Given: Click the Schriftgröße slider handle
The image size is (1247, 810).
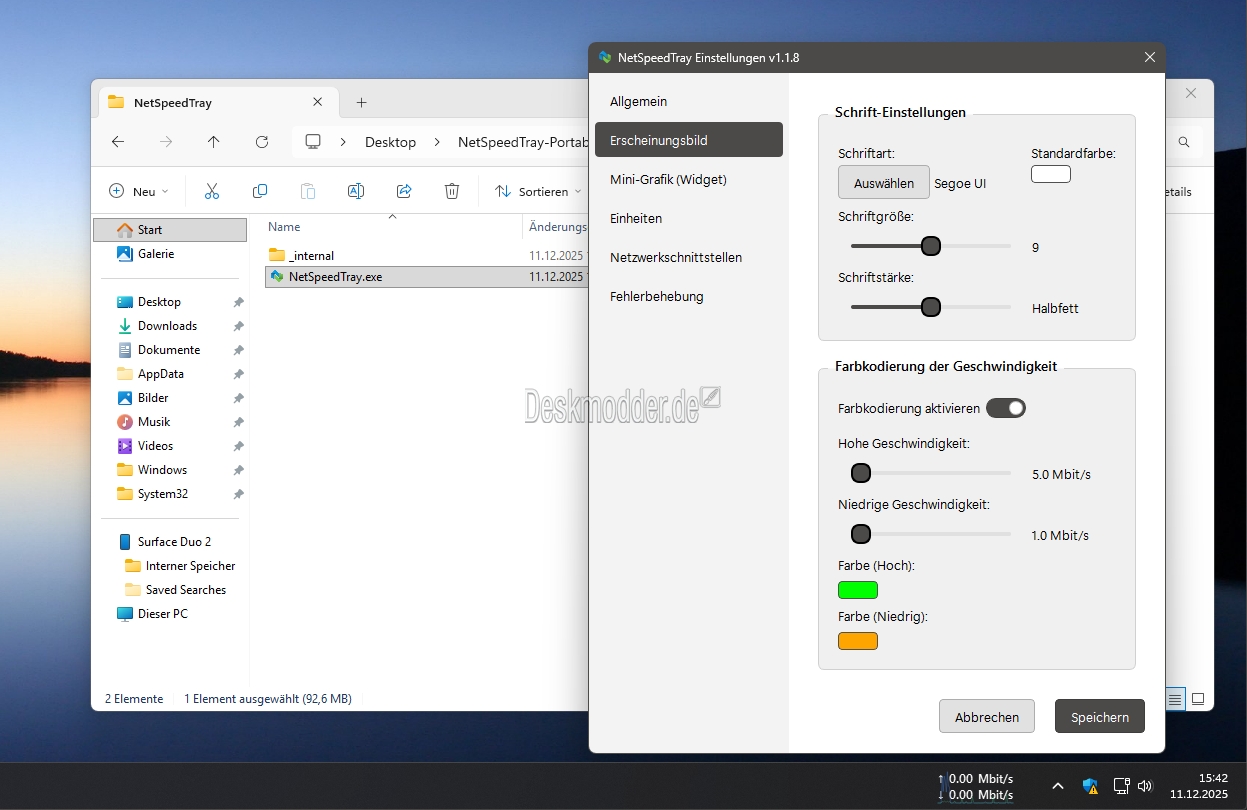Looking at the screenshot, I should [931, 246].
